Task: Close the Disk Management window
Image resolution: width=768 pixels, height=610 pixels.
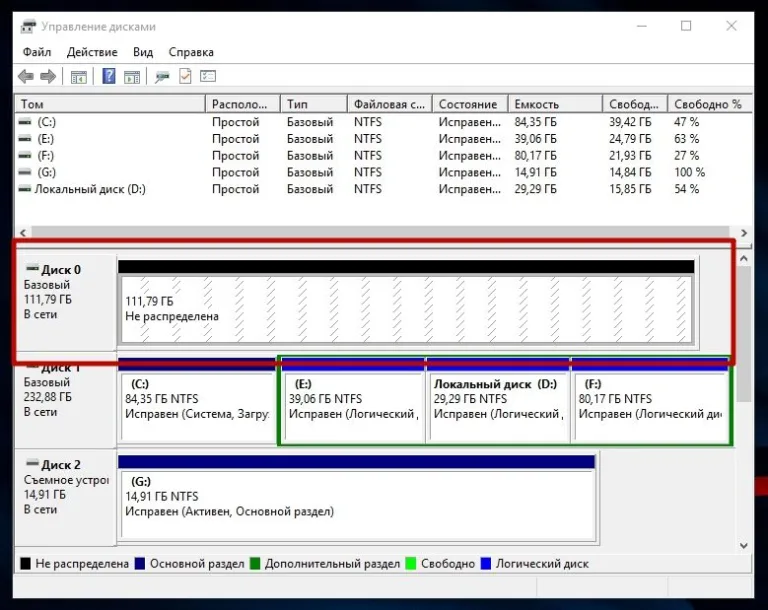Action: (731, 26)
